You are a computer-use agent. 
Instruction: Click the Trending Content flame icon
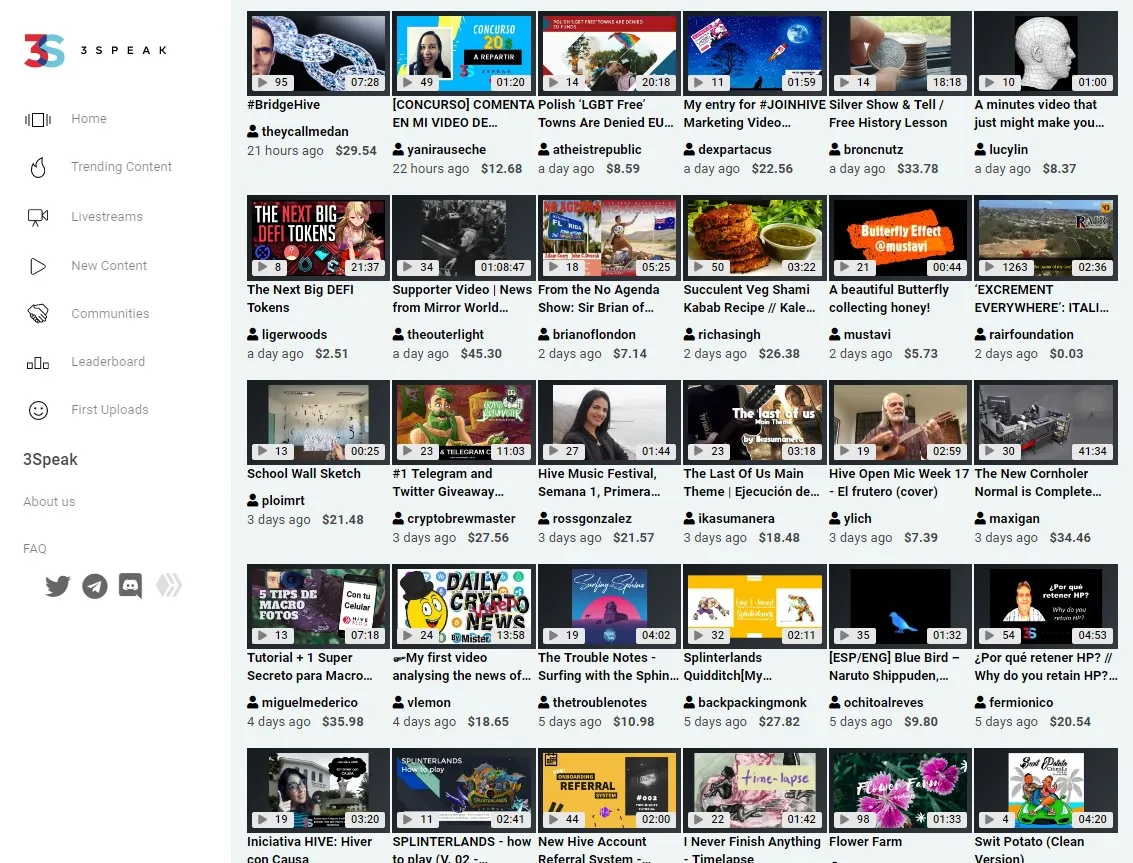pyautogui.click(x=38, y=167)
